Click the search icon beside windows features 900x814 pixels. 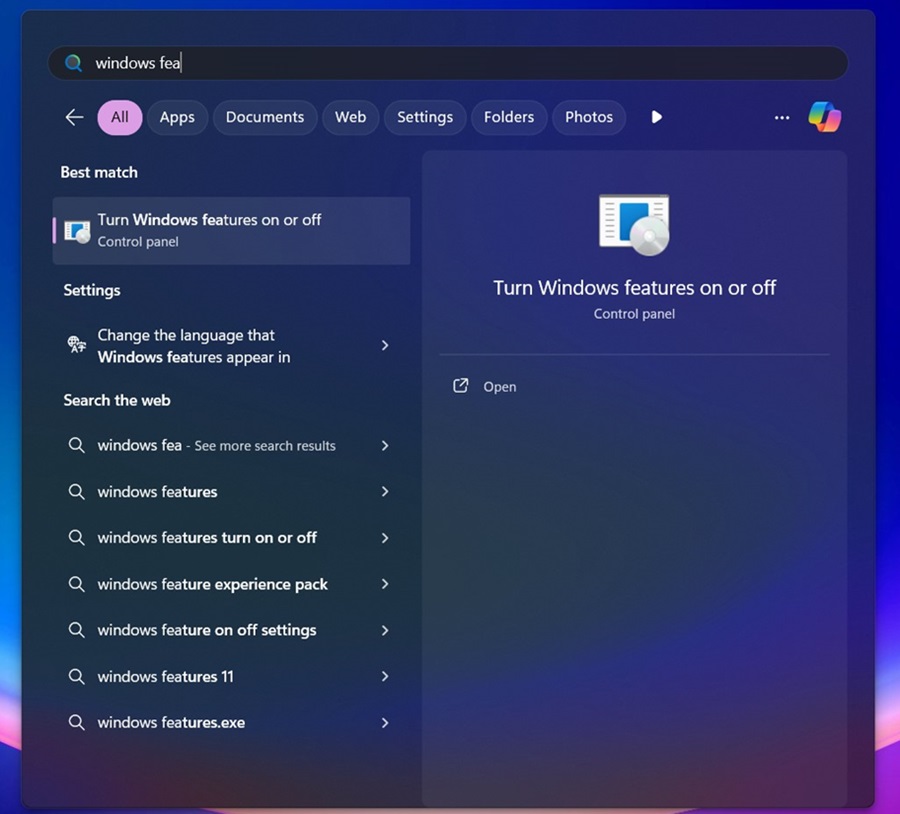[77, 492]
